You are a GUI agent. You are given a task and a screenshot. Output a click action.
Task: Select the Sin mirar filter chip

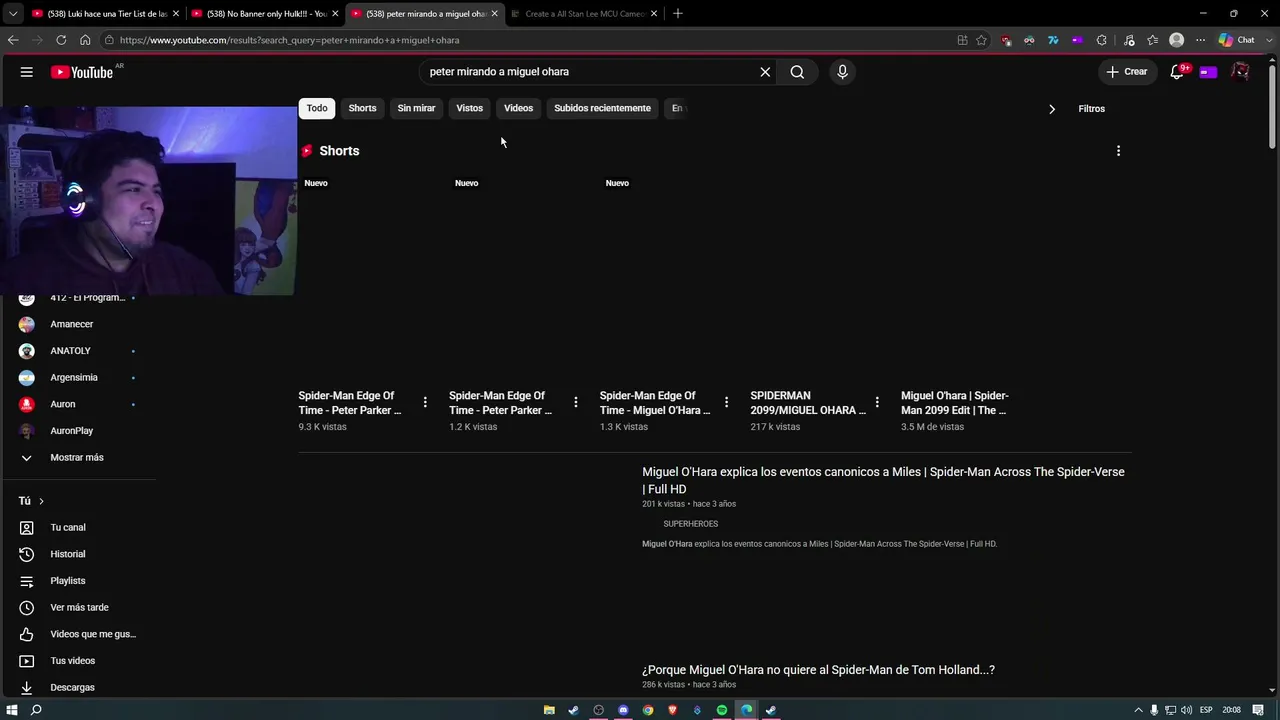coord(416,108)
